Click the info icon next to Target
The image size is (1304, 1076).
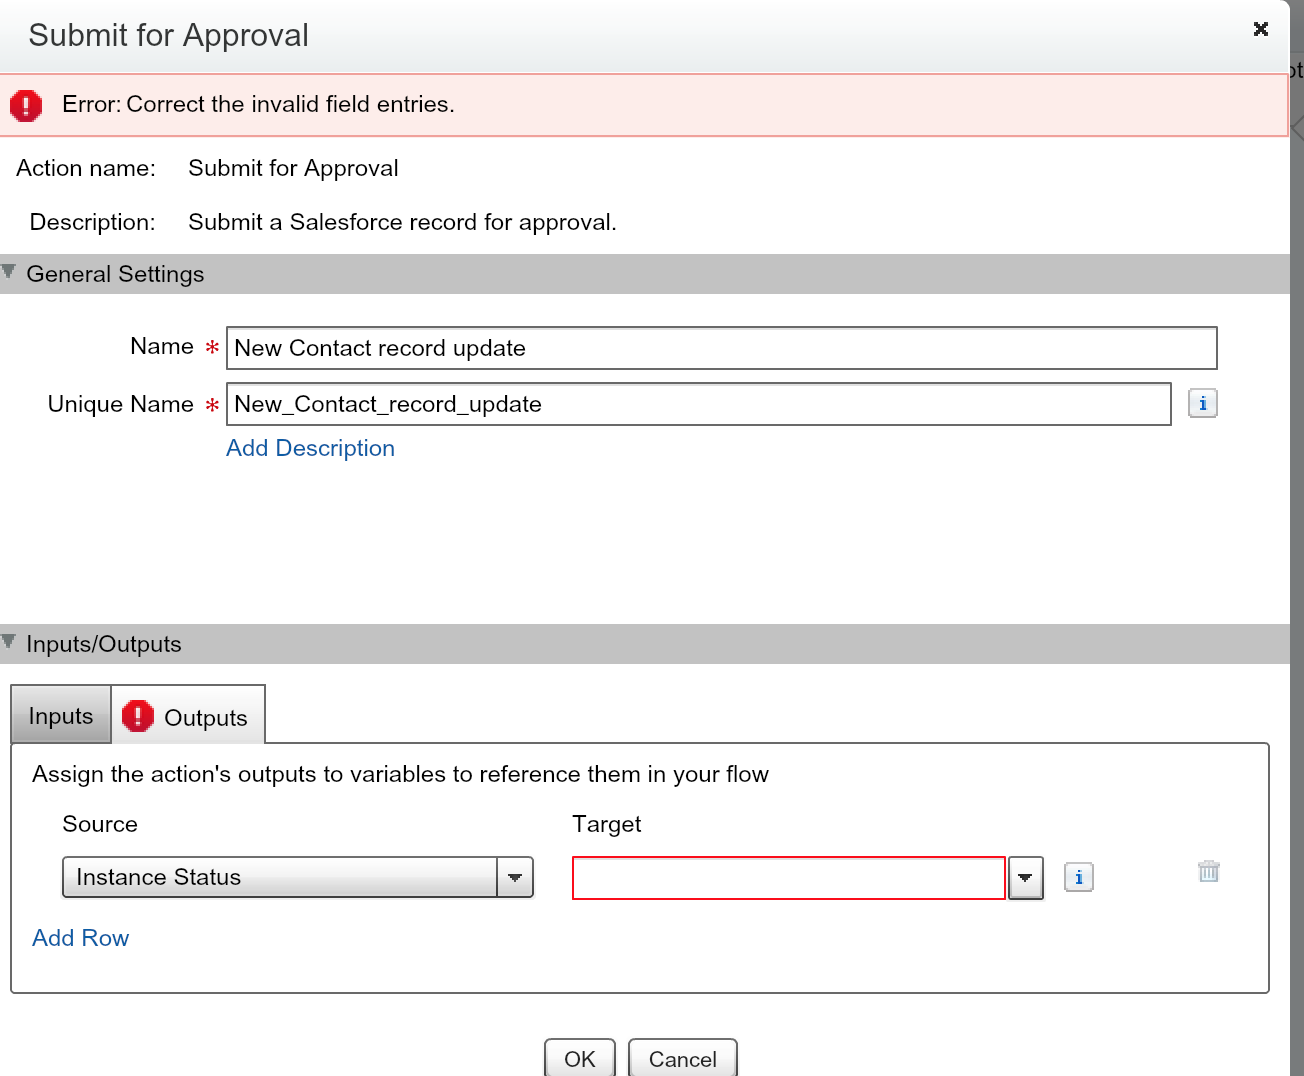[x=1078, y=877]
